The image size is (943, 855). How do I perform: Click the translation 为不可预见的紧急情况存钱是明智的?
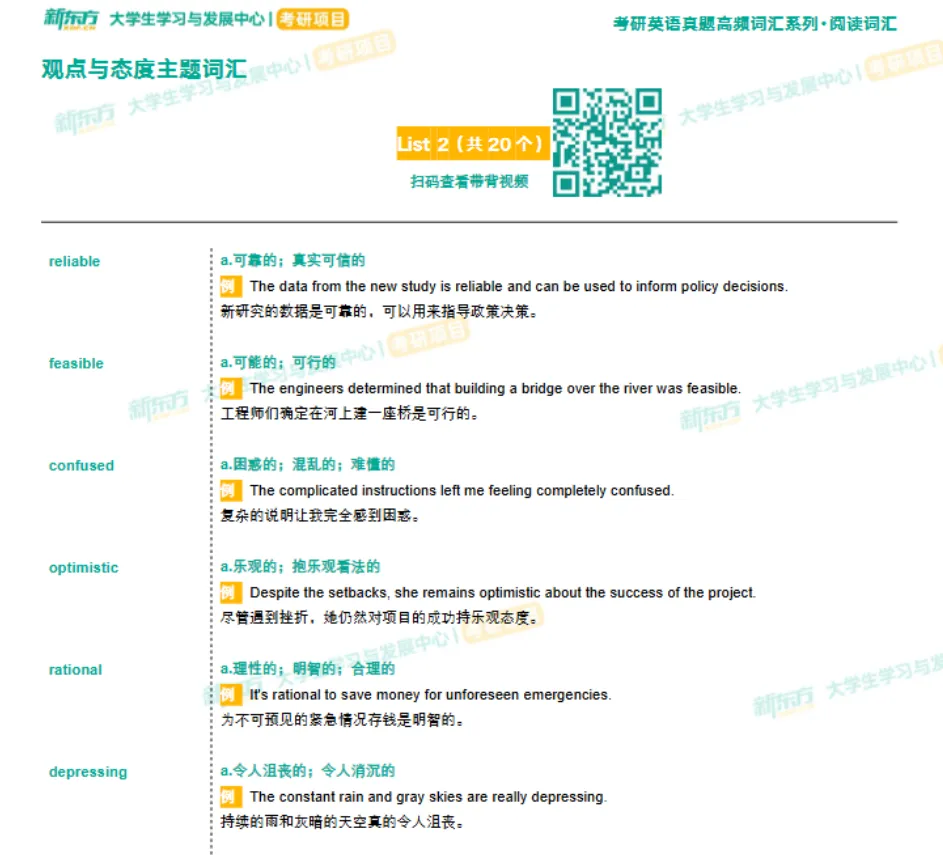click(x=342, y=720)
